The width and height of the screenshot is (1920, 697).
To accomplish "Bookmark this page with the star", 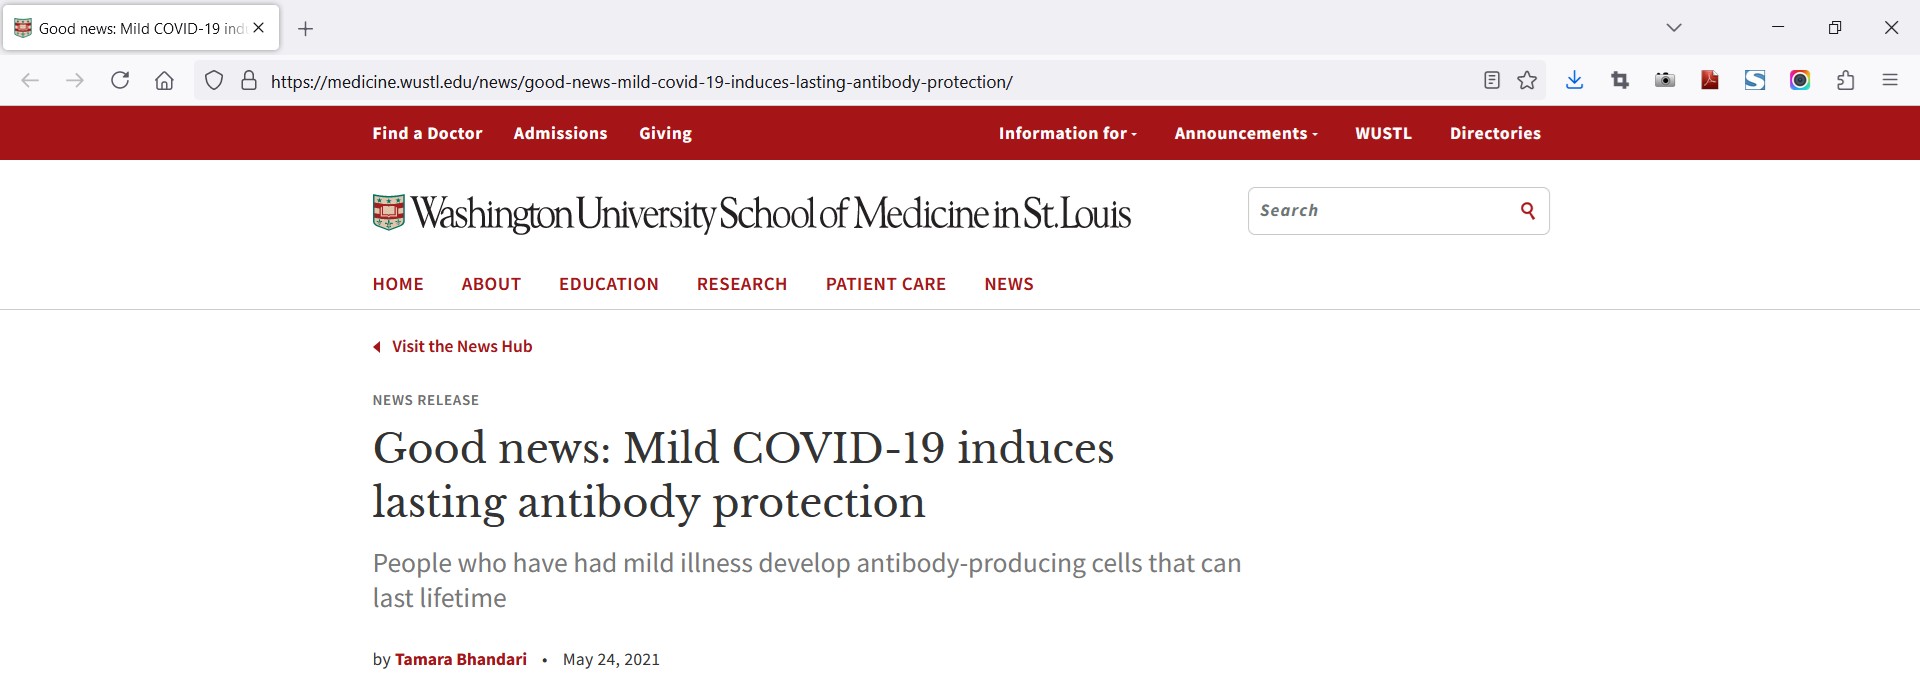I will (1527, 81).
